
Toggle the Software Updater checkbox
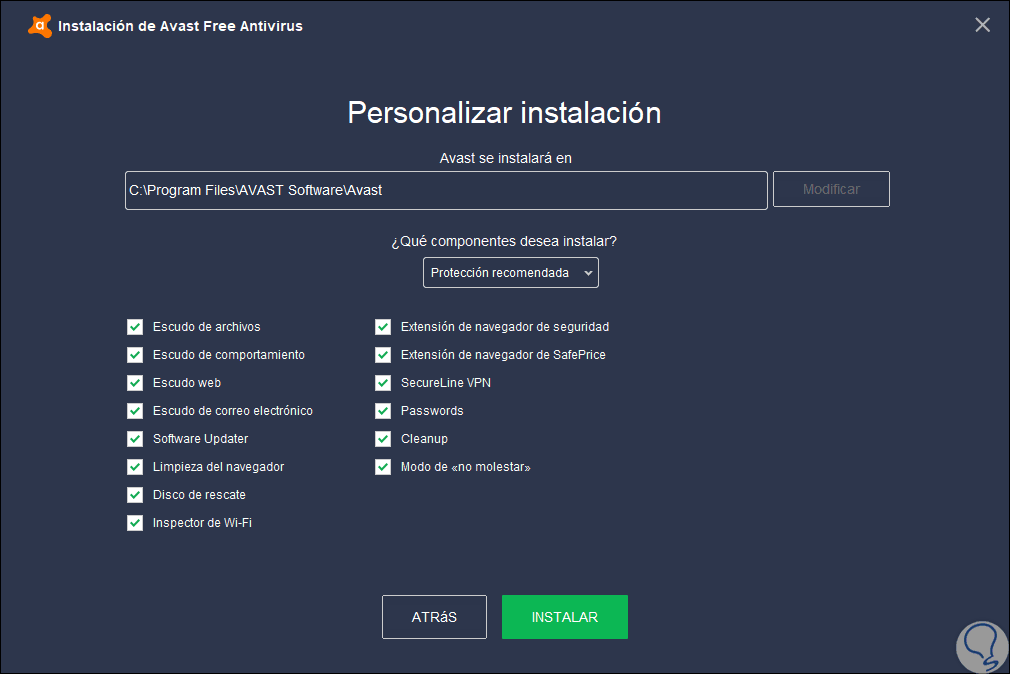tap(135, 439)
